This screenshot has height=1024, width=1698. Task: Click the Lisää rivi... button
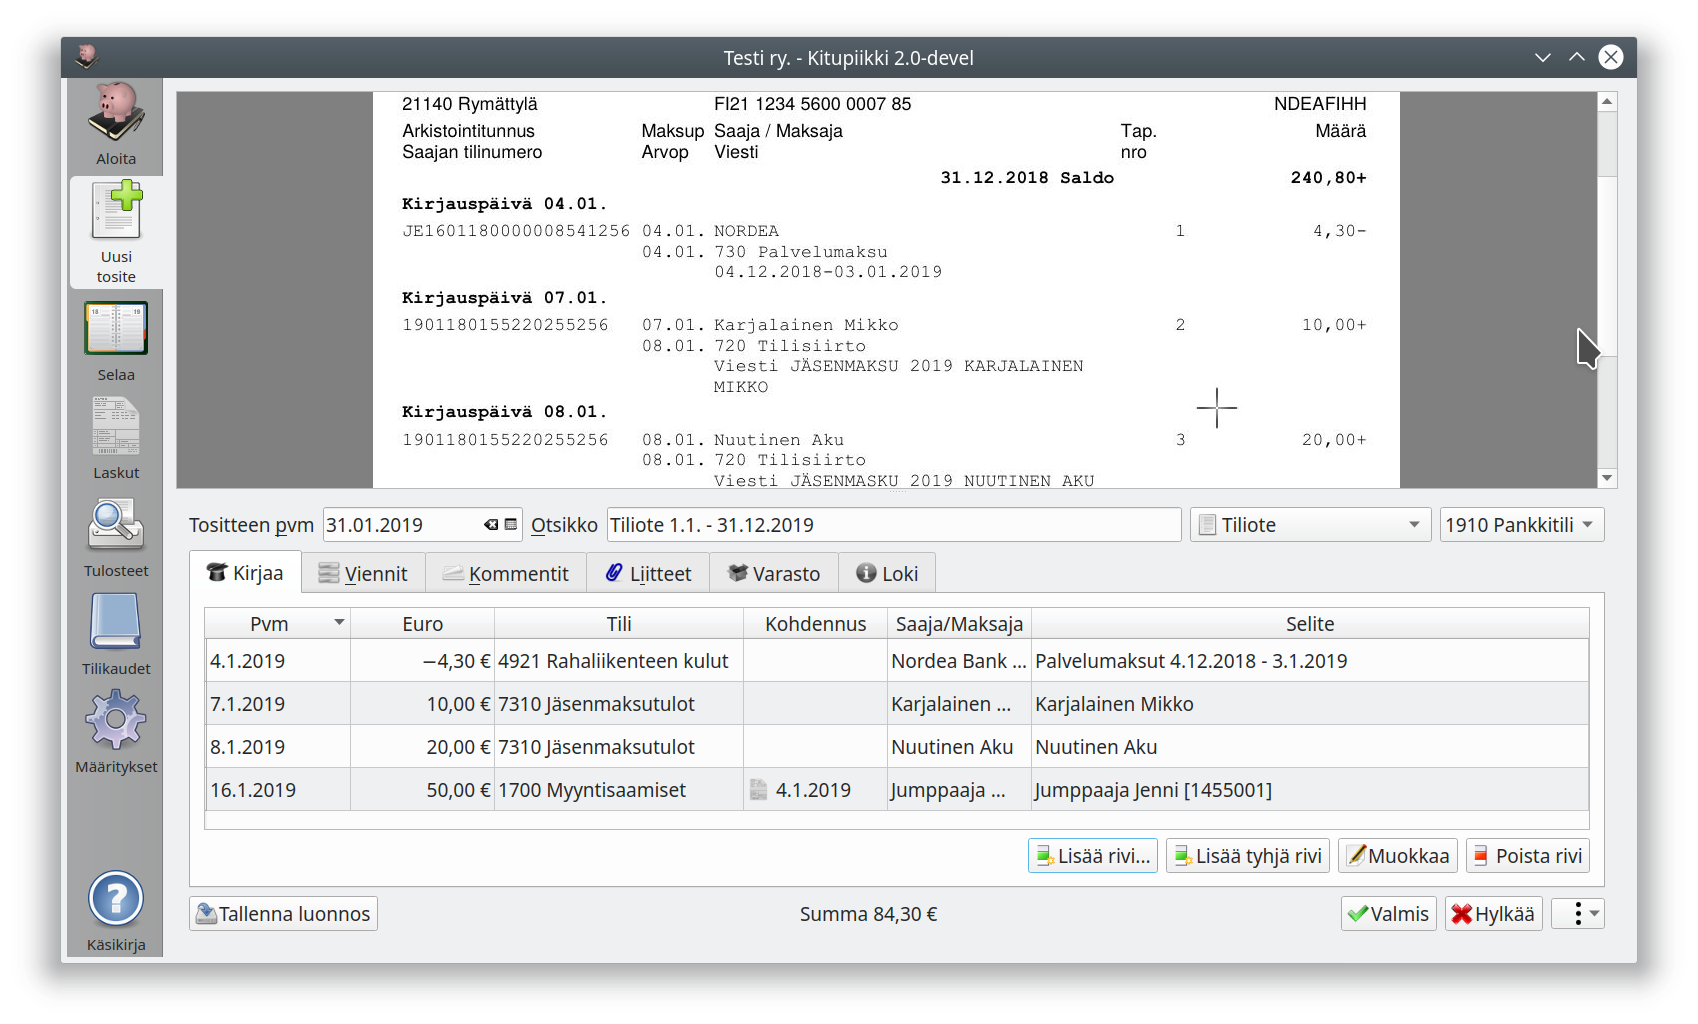point(1092,856)
